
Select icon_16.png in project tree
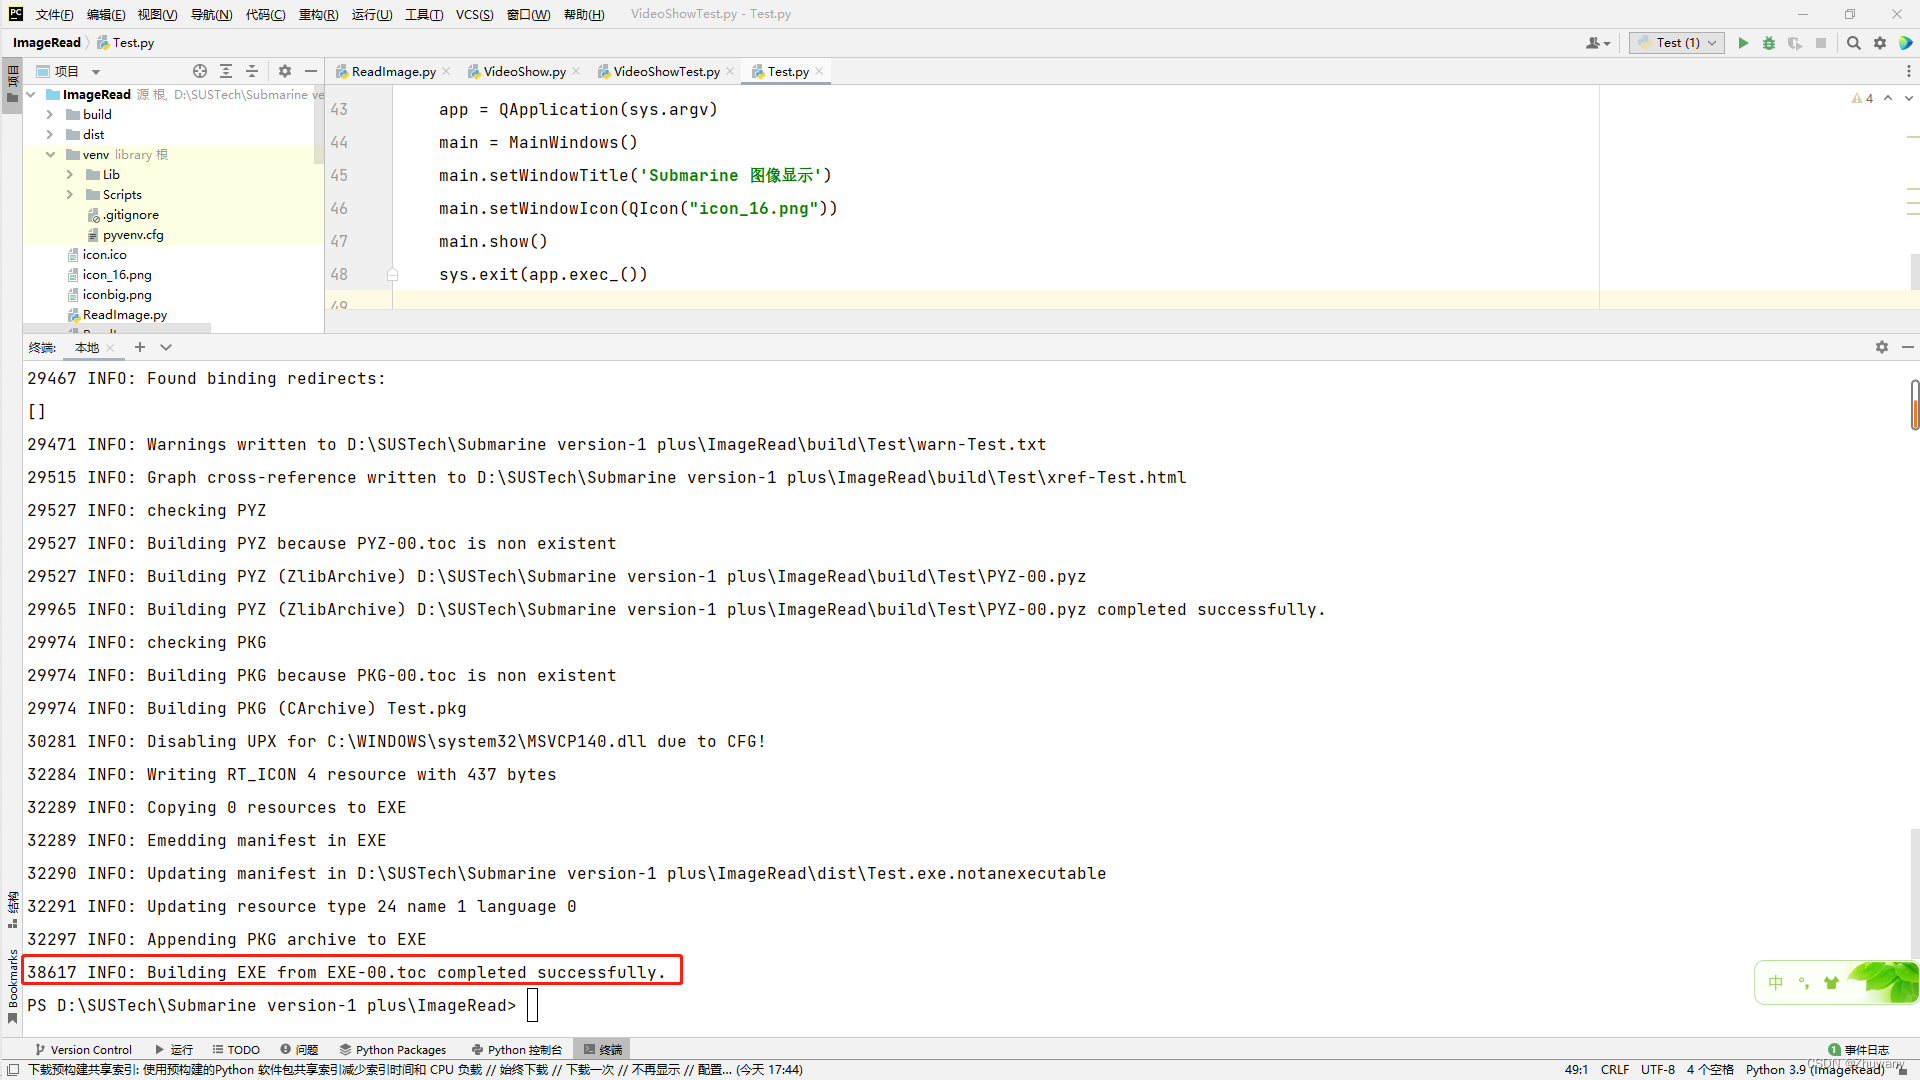coord(117,275)
